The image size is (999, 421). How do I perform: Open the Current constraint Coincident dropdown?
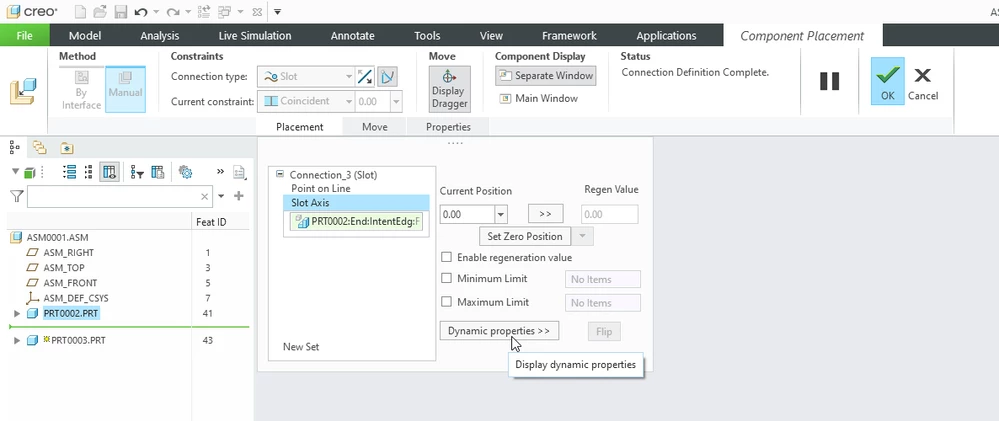coord(306,101)
